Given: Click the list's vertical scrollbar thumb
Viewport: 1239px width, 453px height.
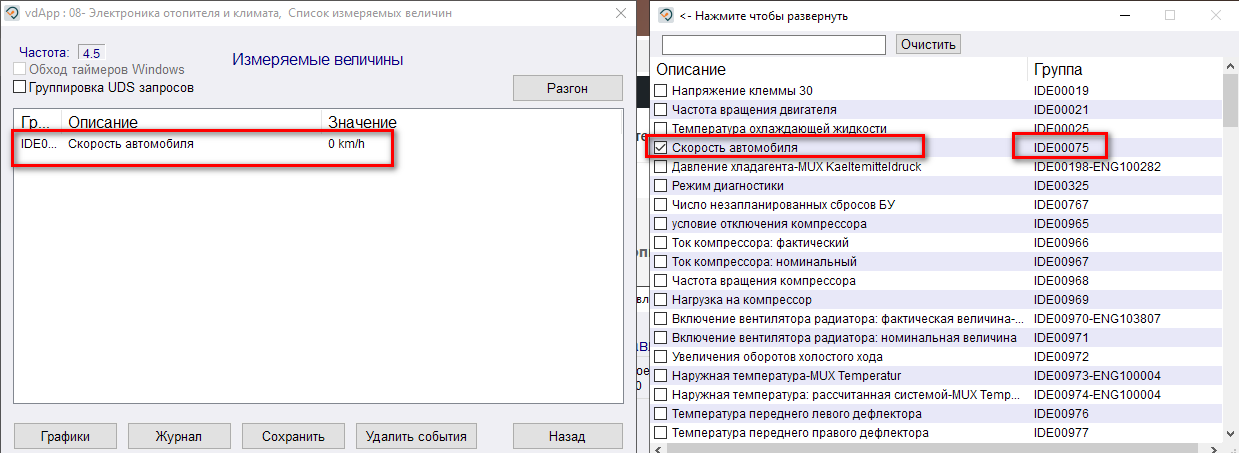Looking at the screenshot, I should tap(1230, 101).
